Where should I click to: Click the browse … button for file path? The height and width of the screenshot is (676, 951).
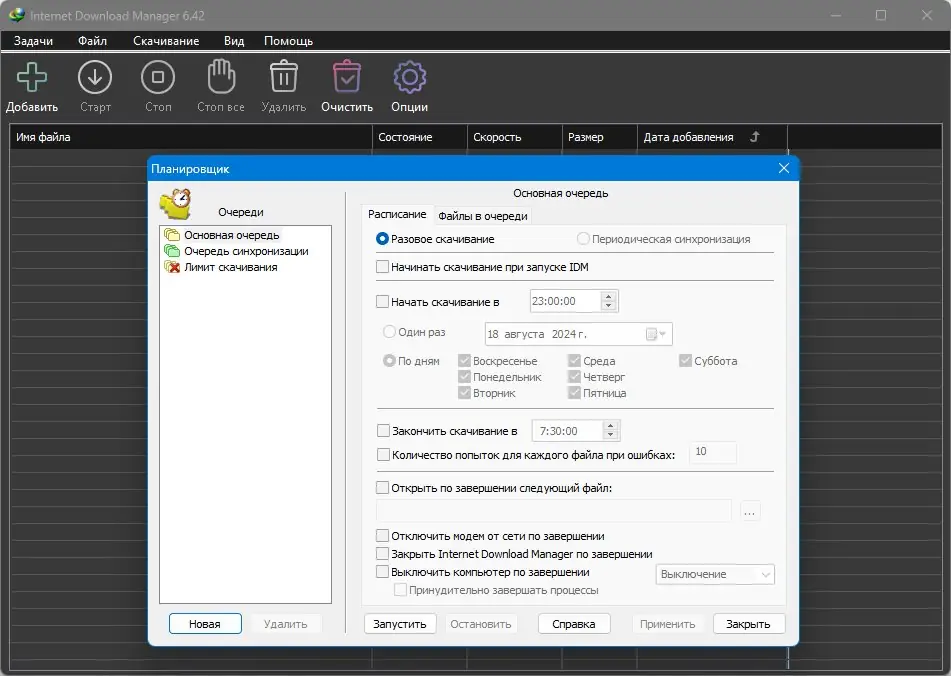click(x=750, y=512)
